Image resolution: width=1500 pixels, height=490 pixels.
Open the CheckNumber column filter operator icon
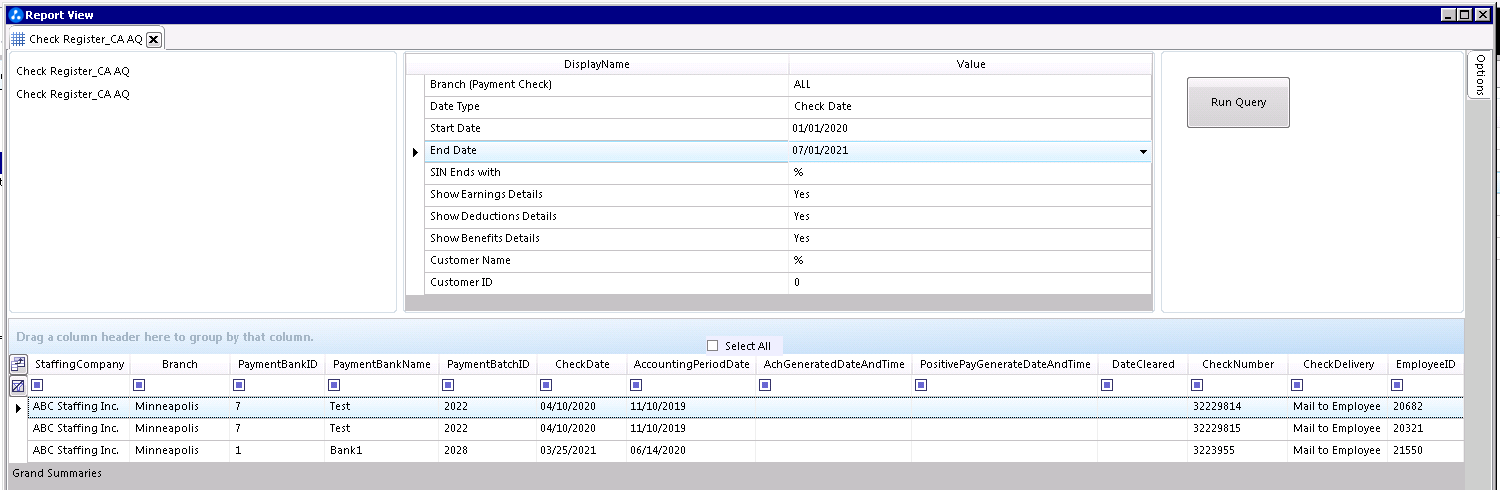(1199, 385)
